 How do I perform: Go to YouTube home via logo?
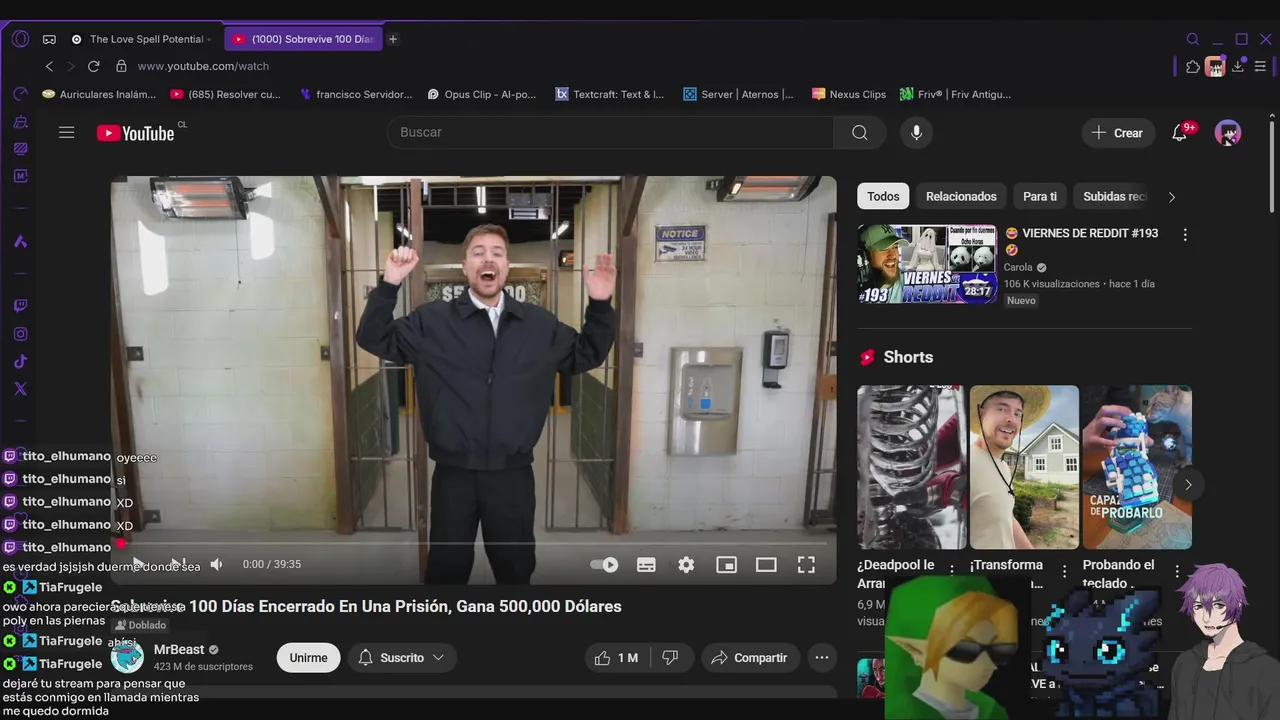click(136, 133)
